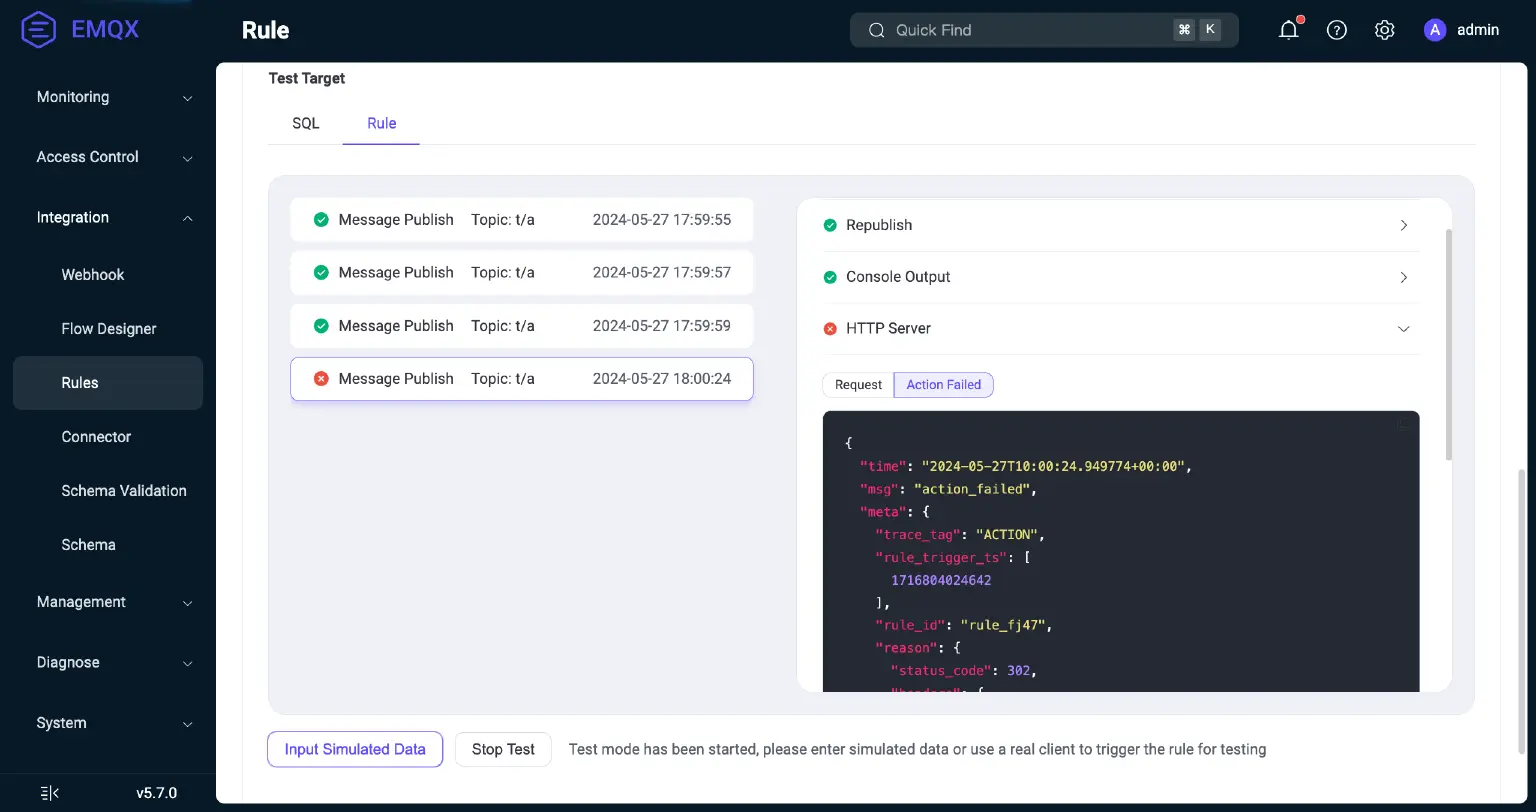
Task: Open the settings gear icon
Action: tap(1384, 29)
